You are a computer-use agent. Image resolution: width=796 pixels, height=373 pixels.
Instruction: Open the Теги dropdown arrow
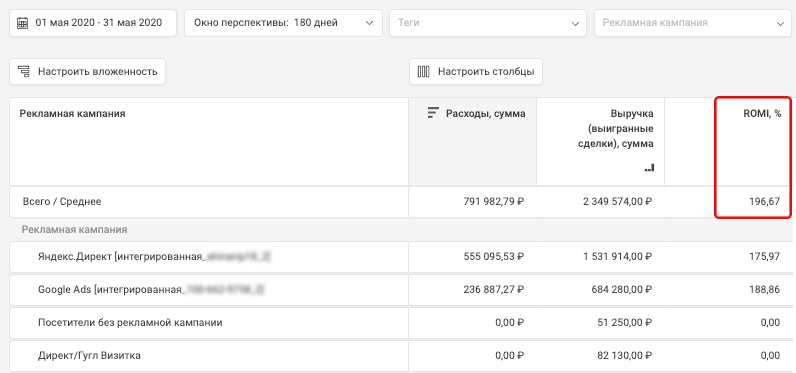[575, 23]
